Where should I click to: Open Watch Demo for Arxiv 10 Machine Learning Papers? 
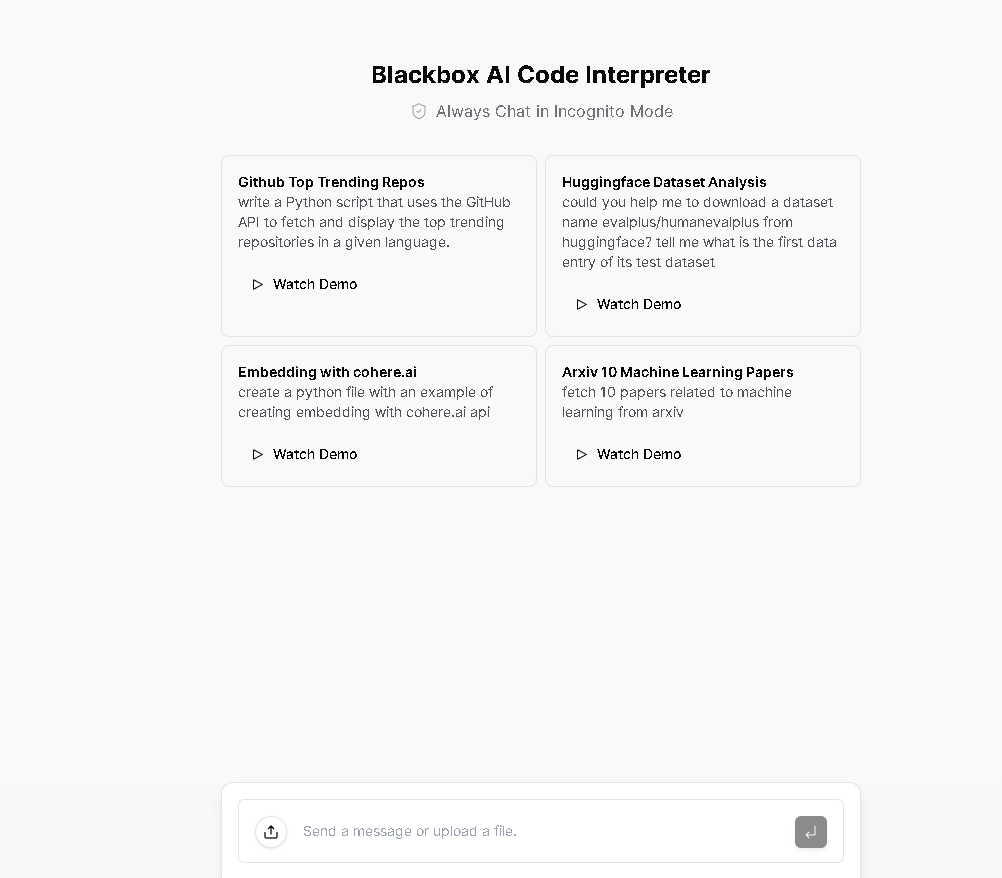pyautogui.click(x=638, y=454)
